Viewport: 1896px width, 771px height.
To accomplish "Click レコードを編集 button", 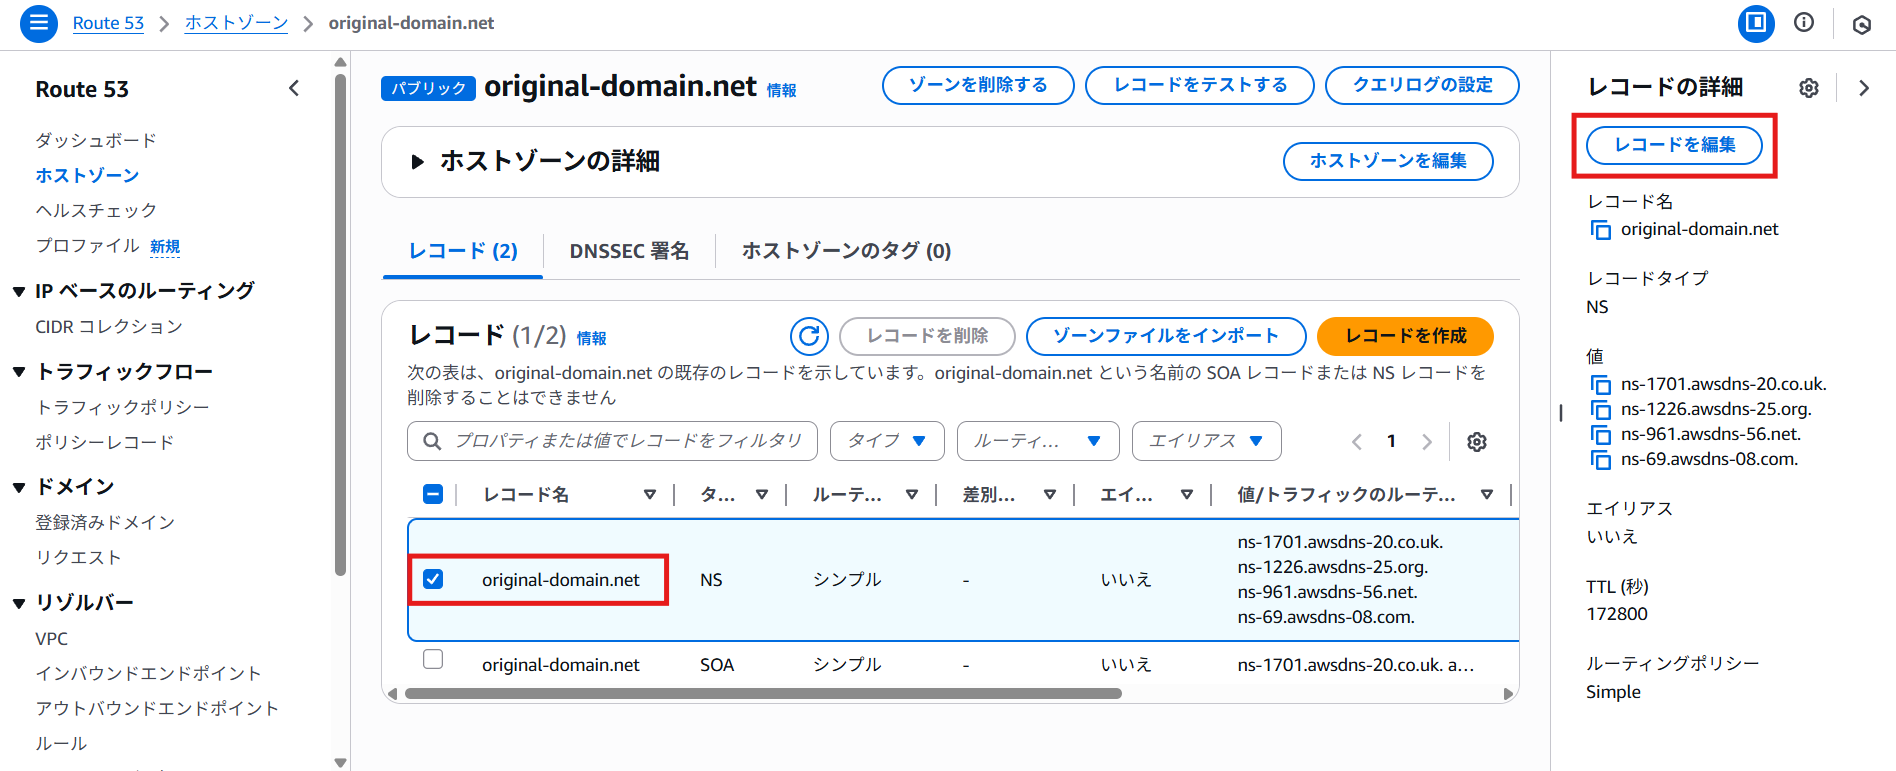I will point(1675,145).
